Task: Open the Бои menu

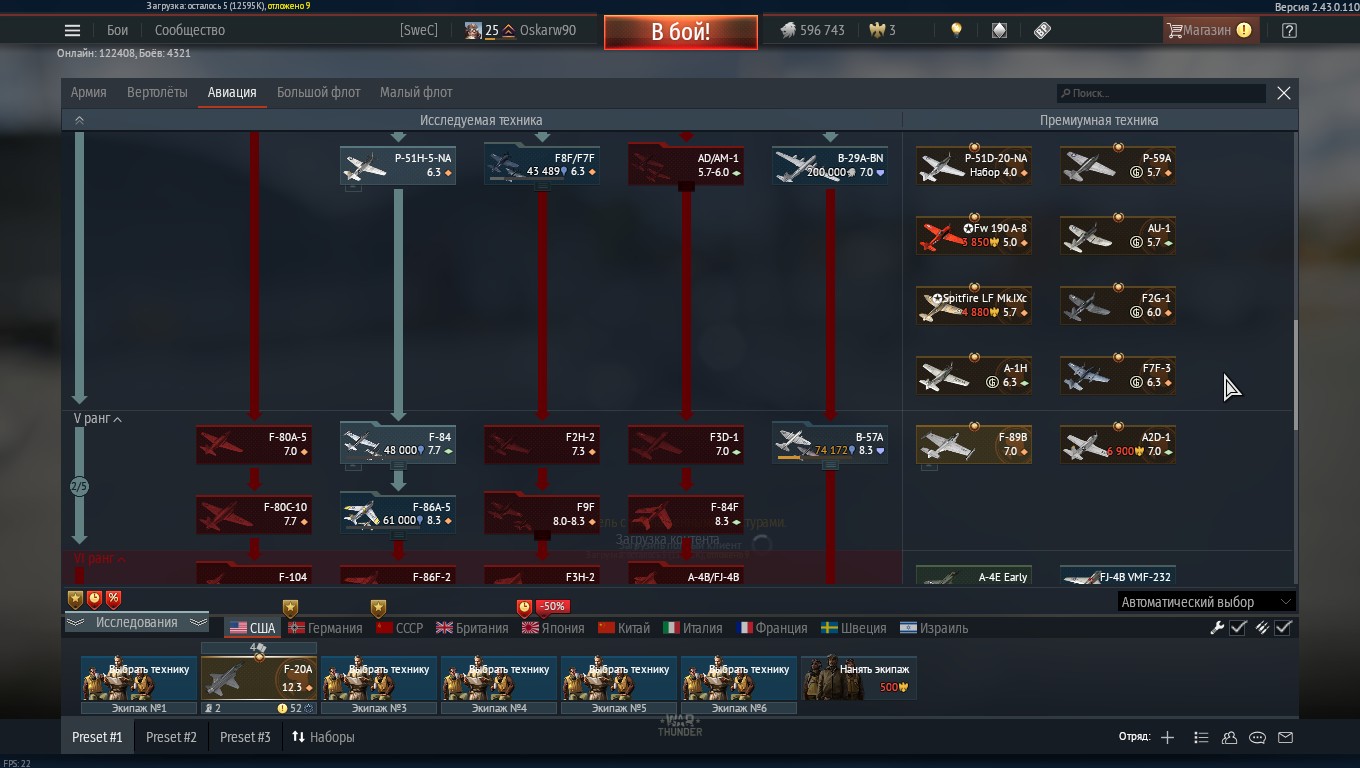Action: pos(117,30)
